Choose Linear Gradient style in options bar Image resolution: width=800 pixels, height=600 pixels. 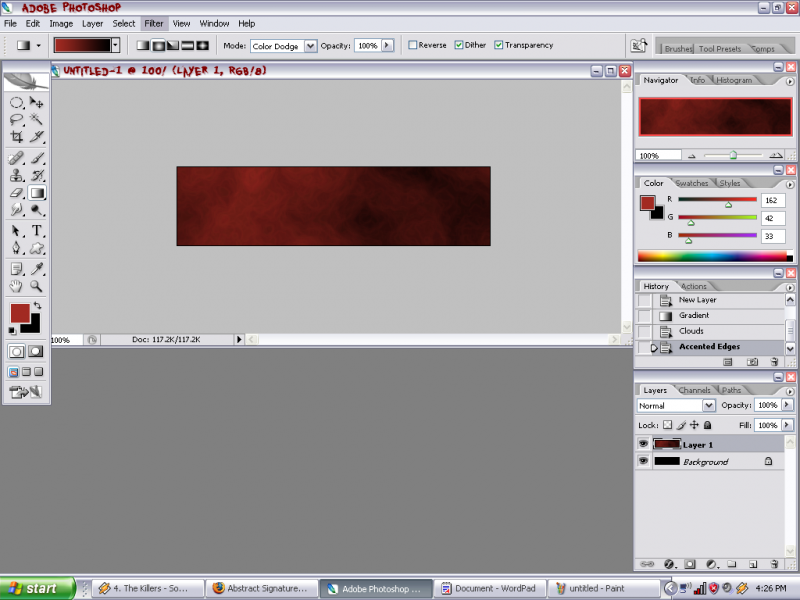coord(143,45)
